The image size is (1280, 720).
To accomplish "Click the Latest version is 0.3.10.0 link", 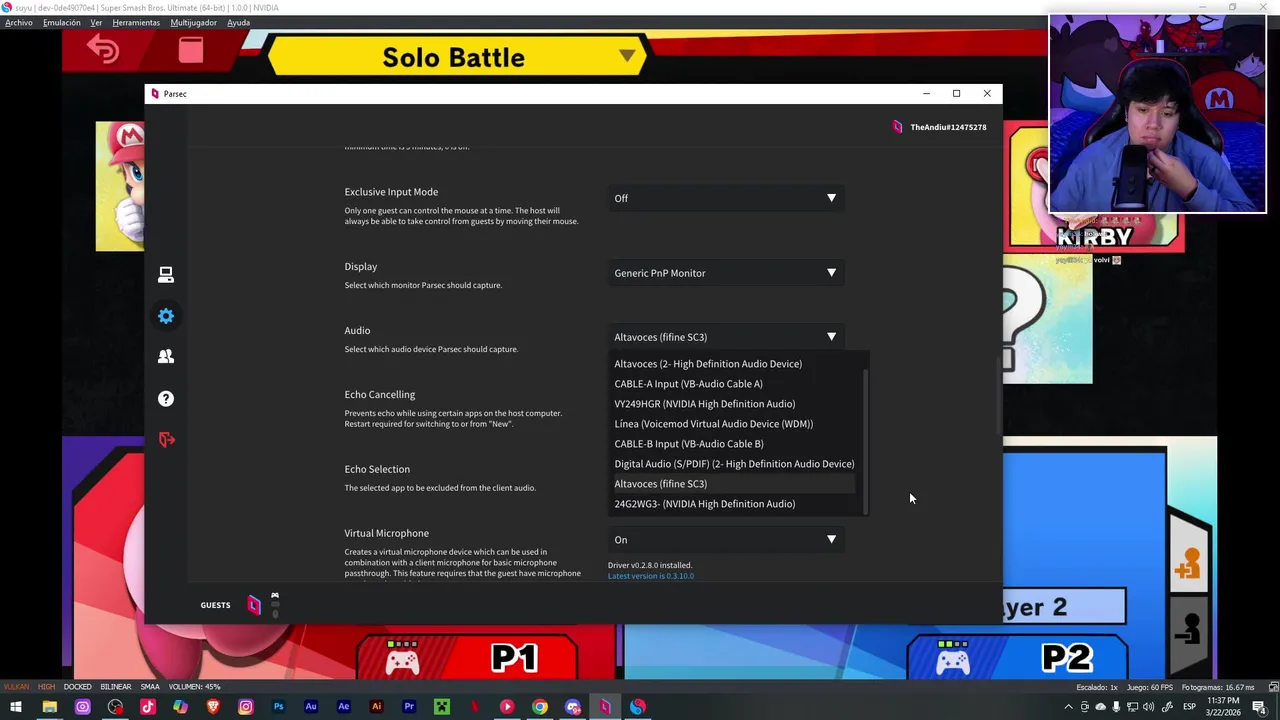I will tap(651, 576).
